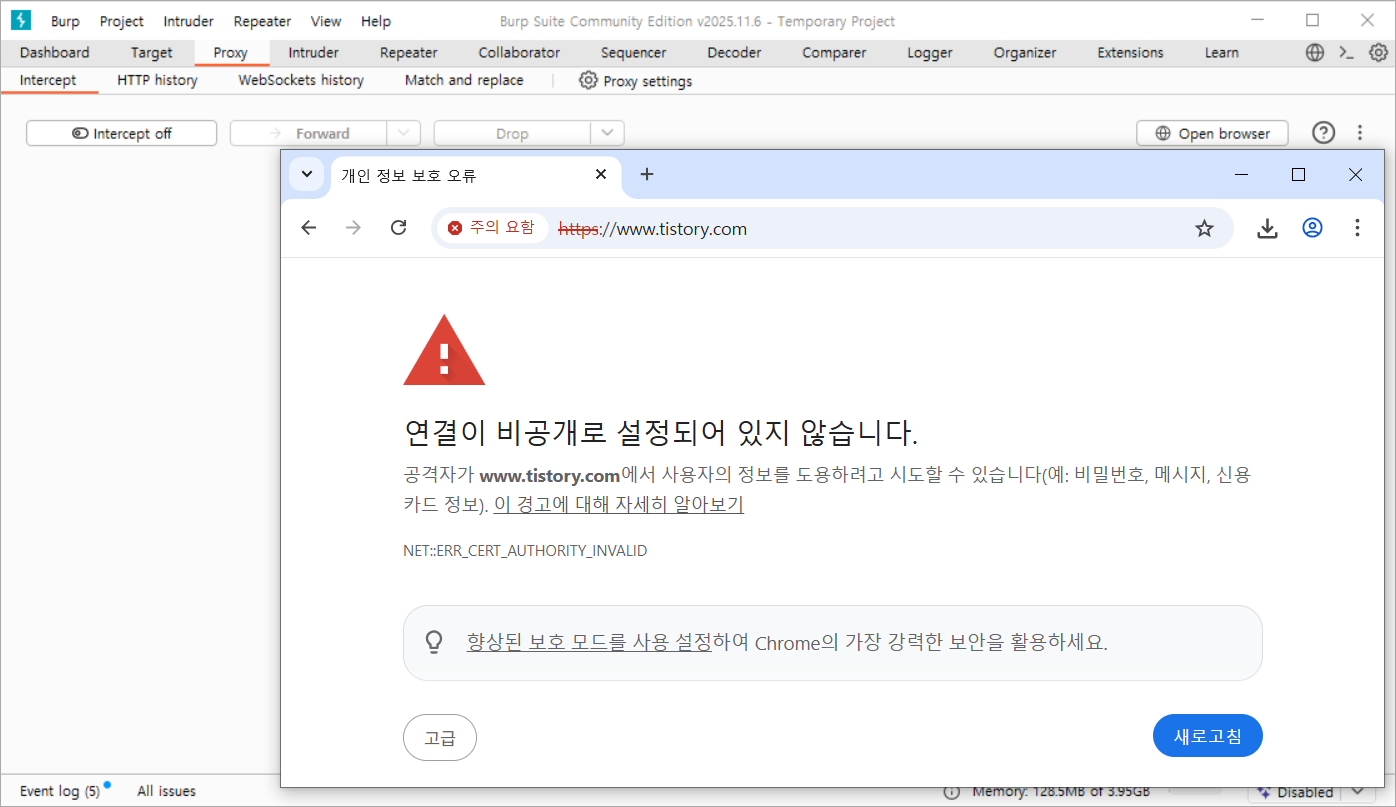Open the Help menu
The width and height of the screenshot is (1396, 807).
376,21
